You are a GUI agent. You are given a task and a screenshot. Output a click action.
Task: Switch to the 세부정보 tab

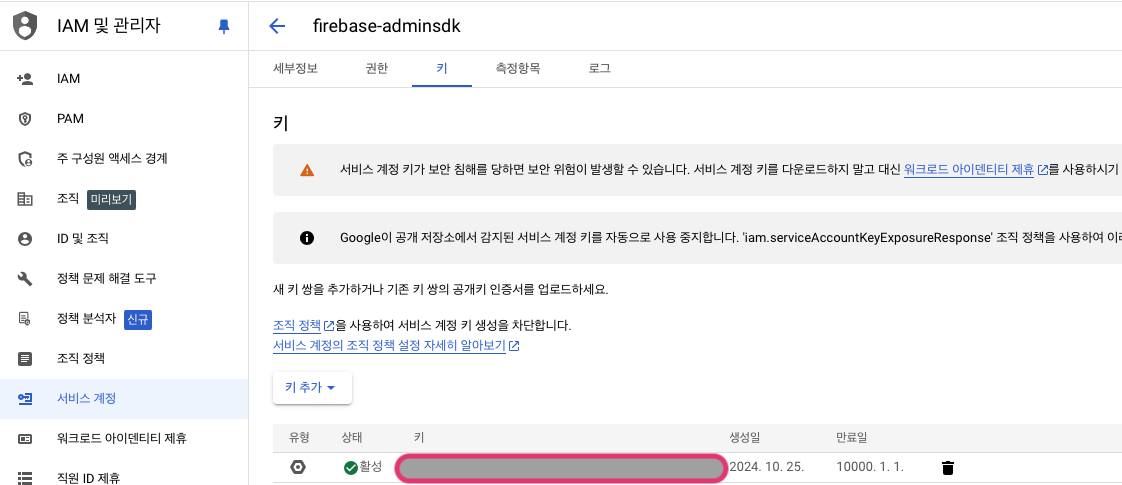click(x=295, y=69)
